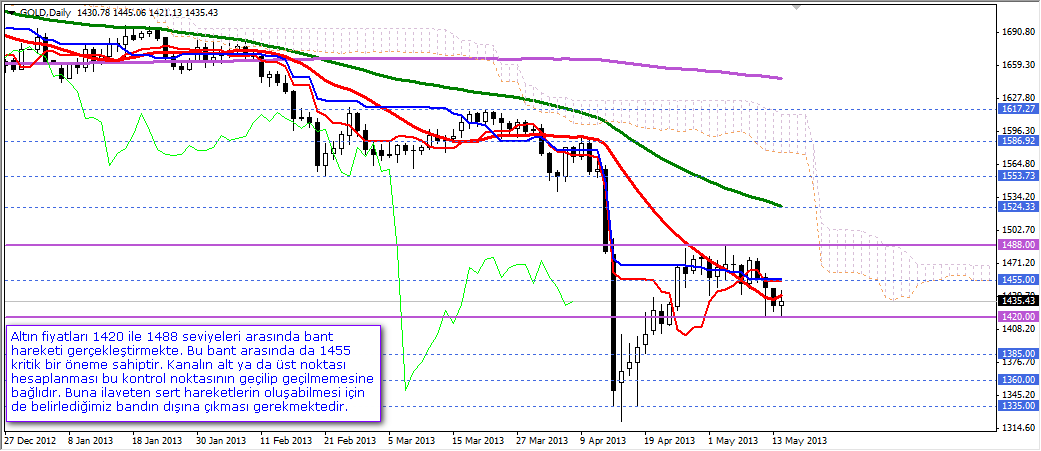Click the 1553.73 level label
Screen dimensions: 1041x451
tap(1016, 176)
